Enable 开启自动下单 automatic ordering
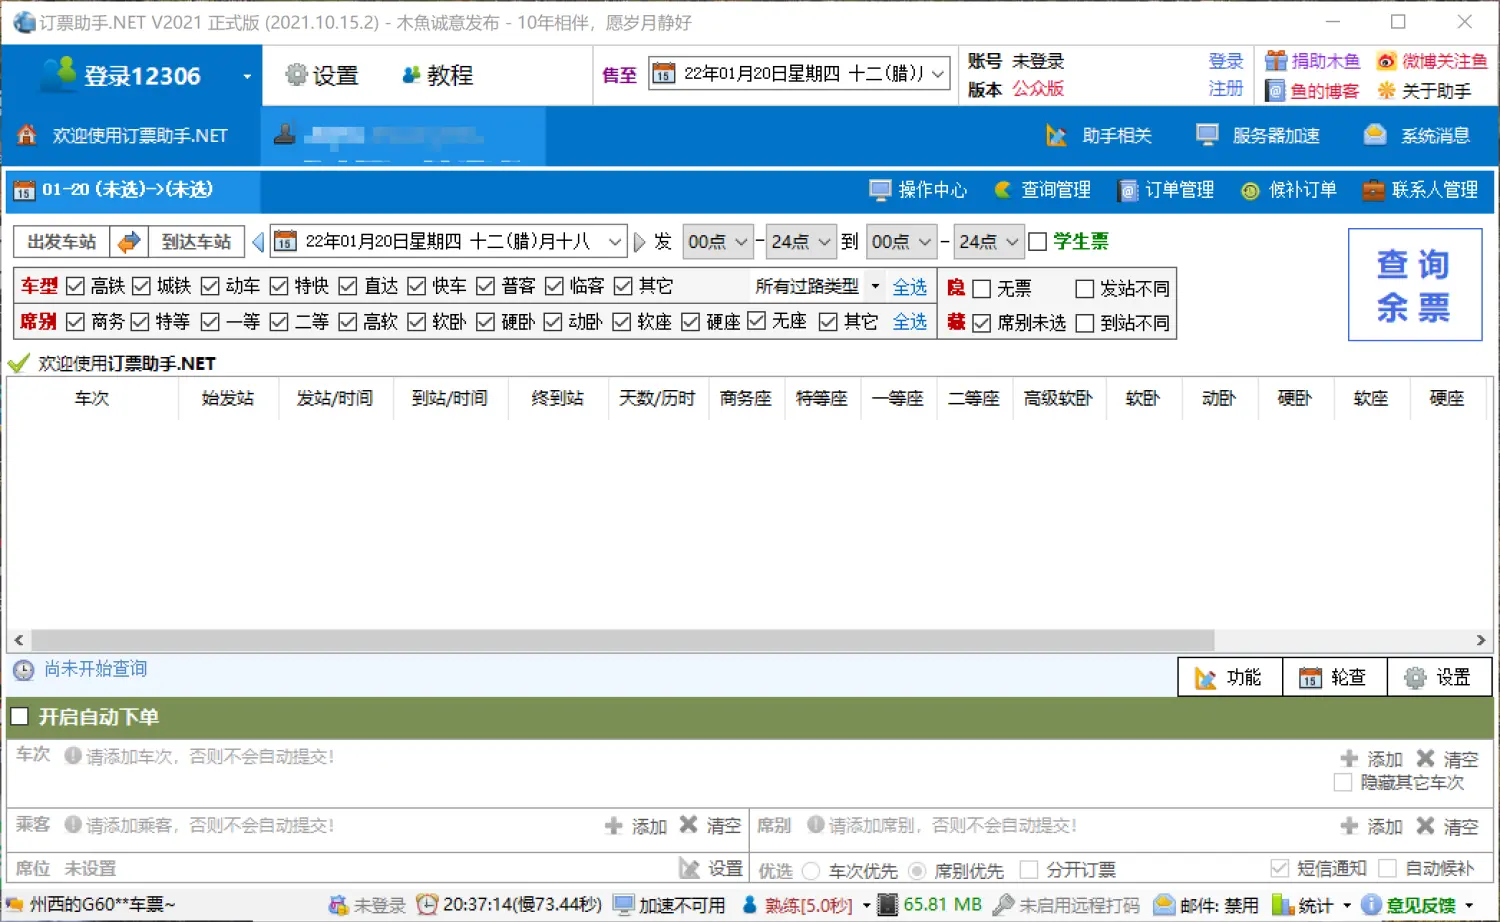 click(18, 716)
